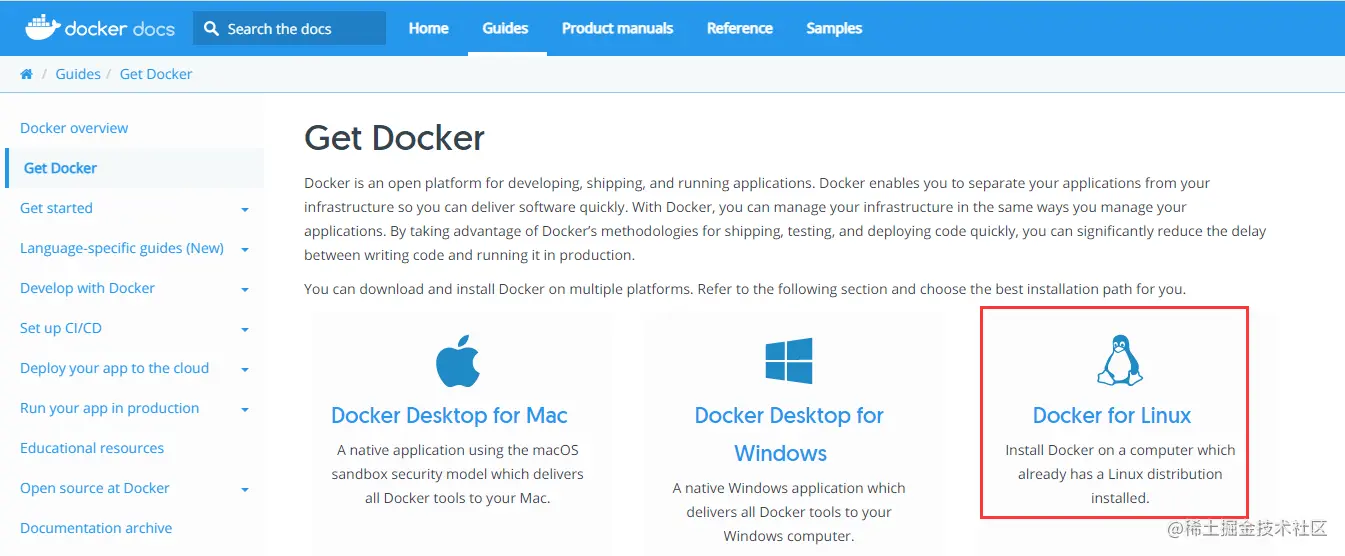
Task: Expand Open source at Docker arrow
Action: tap(245, 490)
